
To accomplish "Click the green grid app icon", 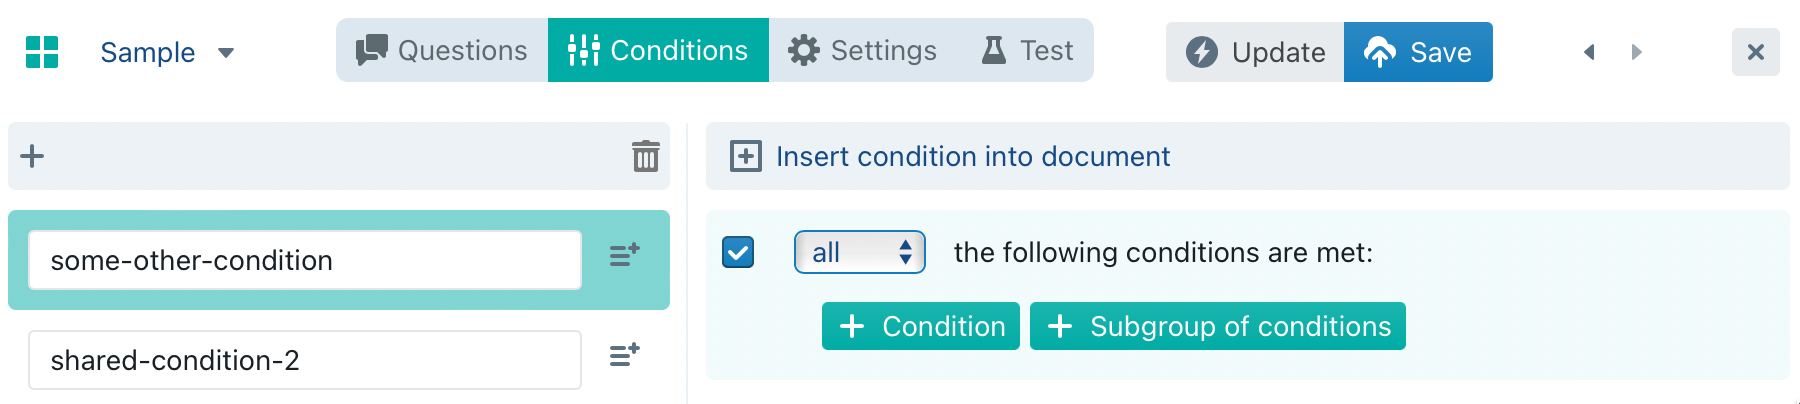I will pyautogui.click(x=42, y=52).
